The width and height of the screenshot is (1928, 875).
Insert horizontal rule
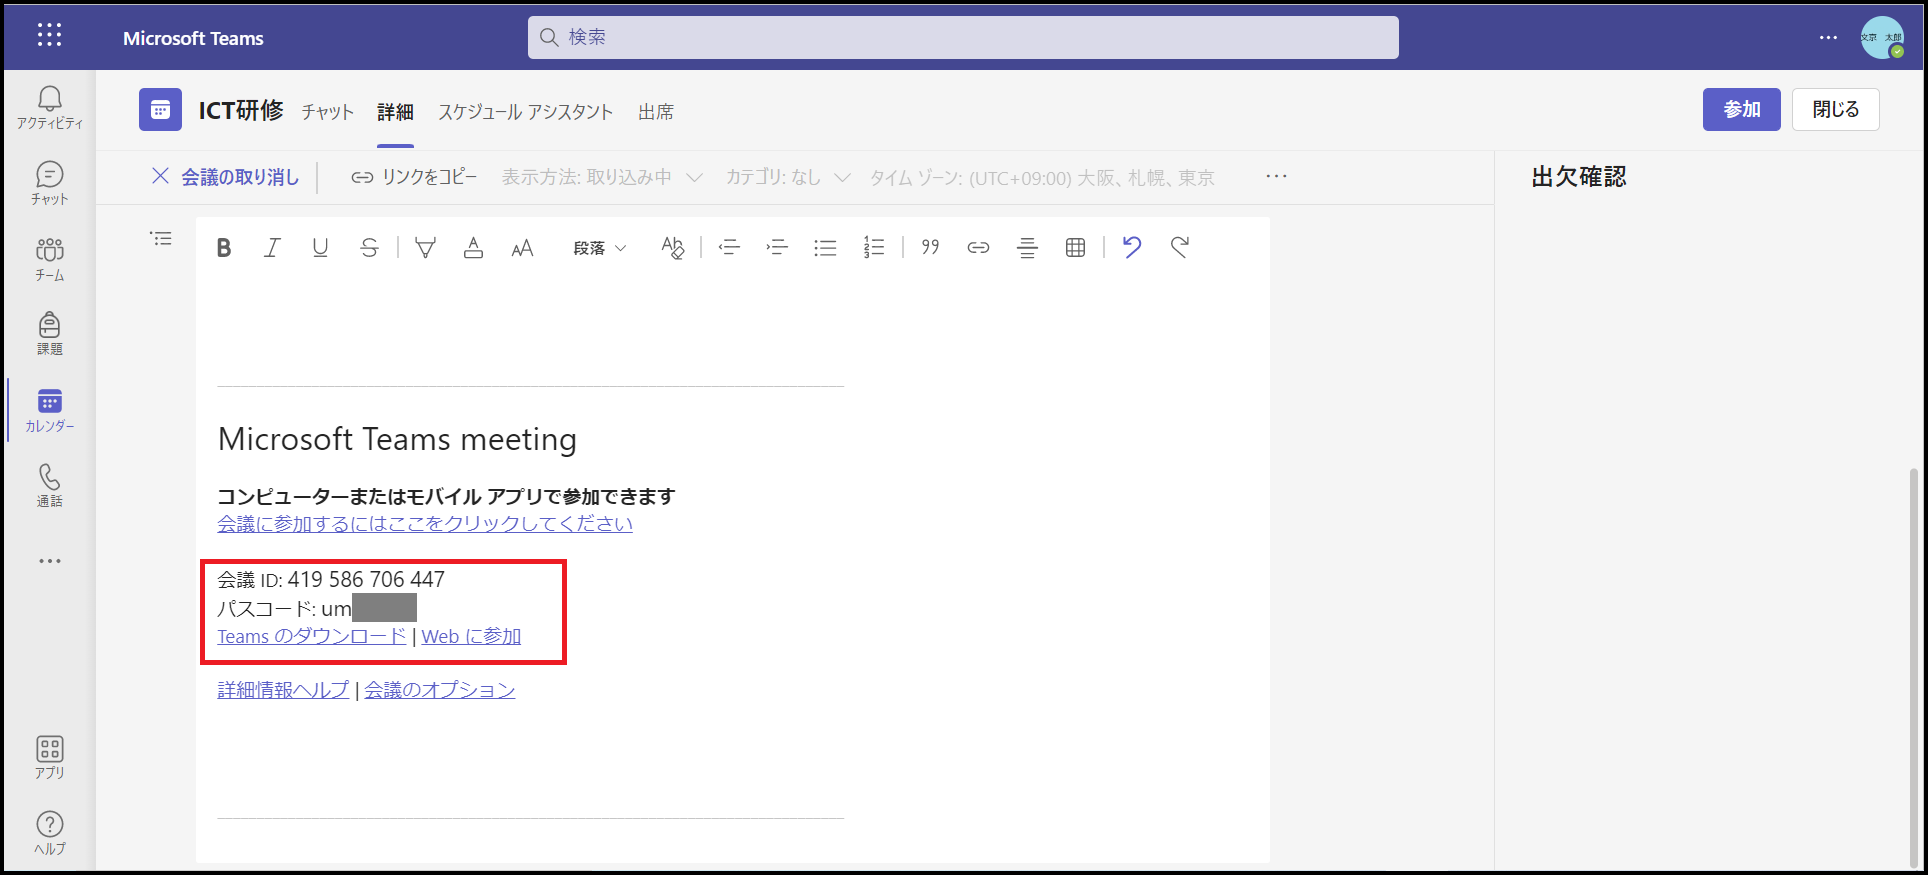click(x=1027, y=248)
